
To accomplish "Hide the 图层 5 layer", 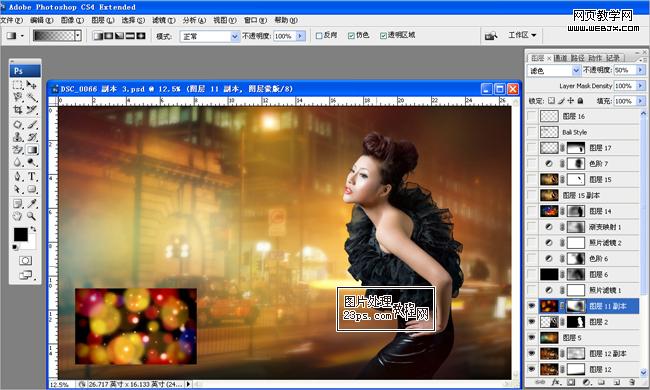I will [532, 338].
